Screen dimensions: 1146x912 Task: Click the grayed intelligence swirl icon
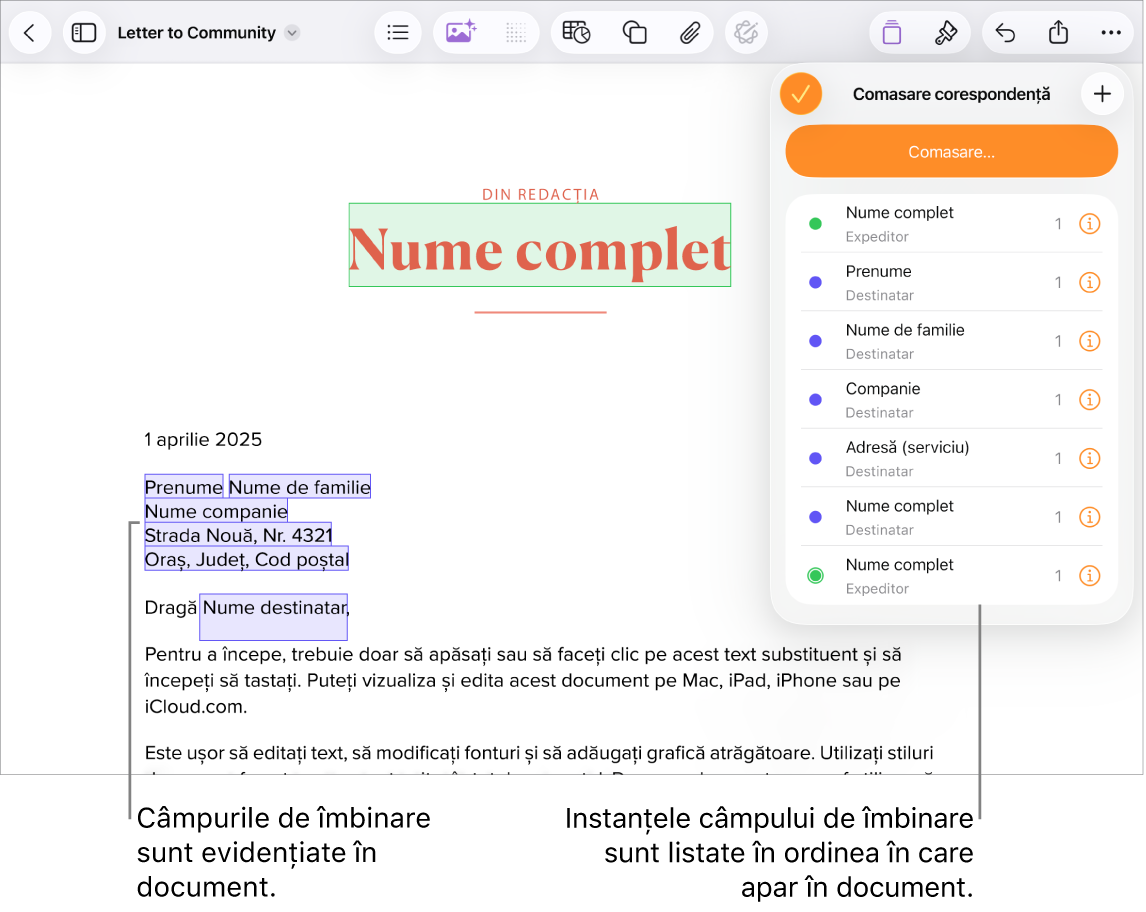tap(746, 33)
